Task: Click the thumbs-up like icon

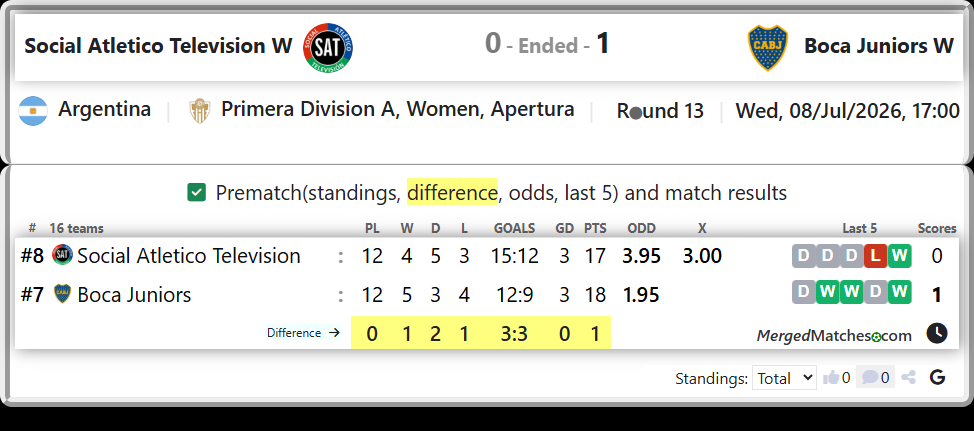Action: point(831,377)
